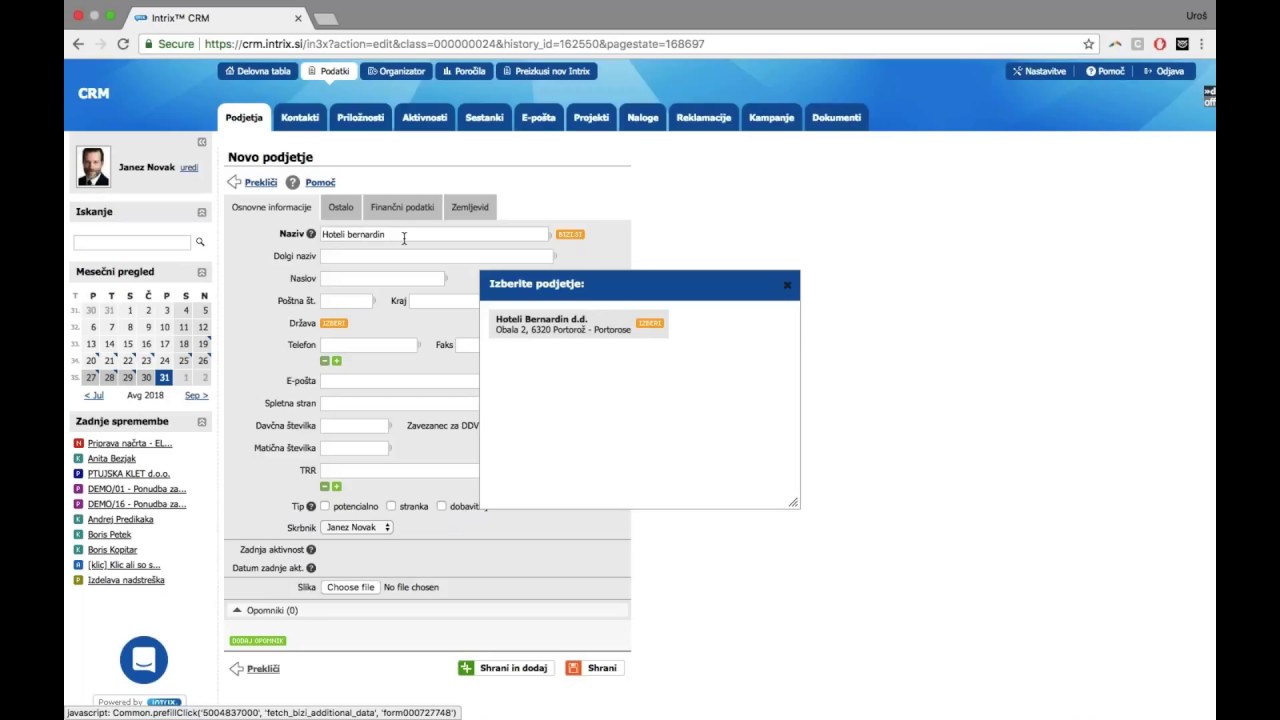Image resolution: width=1280 pixels, height=720 pixels.
Task: Check the potencialno checkbox
Action: 325,506
